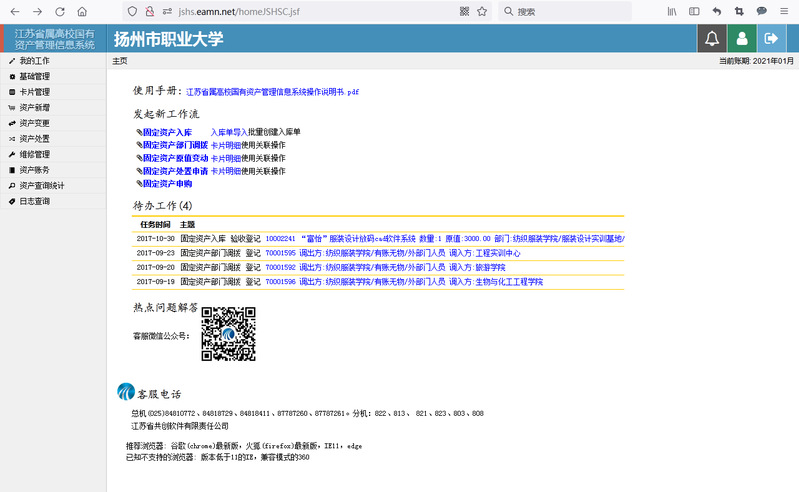Expand 资产处置 sidebar menu
Screen dimensions: 799x492
point(34,139)
